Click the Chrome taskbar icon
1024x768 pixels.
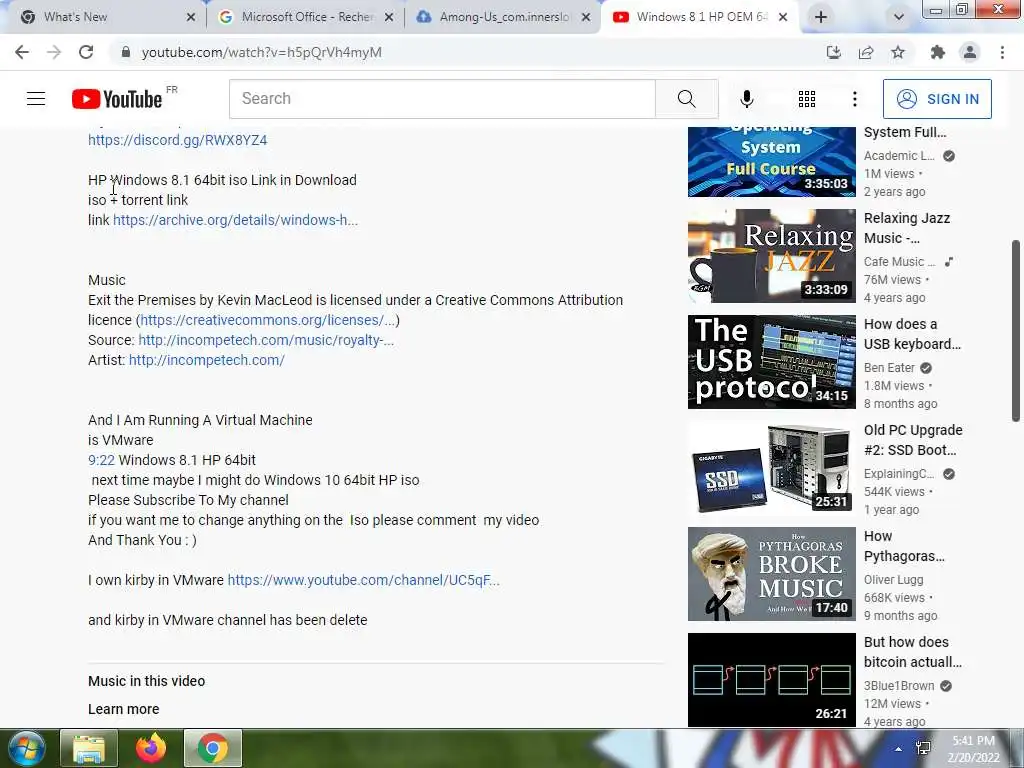(x=213, y=748)
